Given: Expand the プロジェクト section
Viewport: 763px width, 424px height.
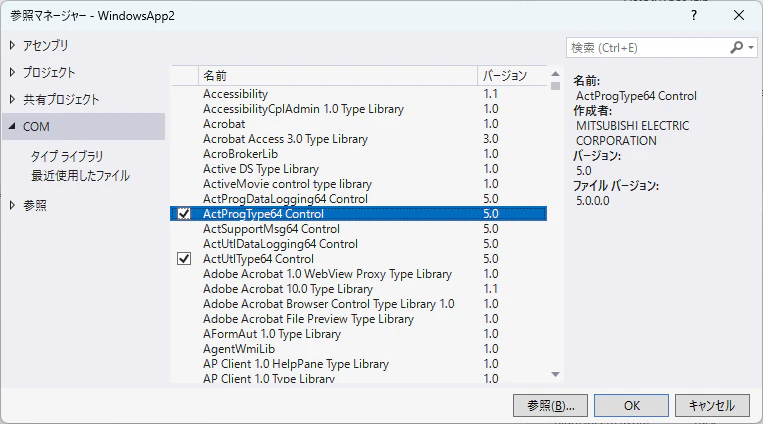Looking at the screenshot, I should click(x=12, y=73).
